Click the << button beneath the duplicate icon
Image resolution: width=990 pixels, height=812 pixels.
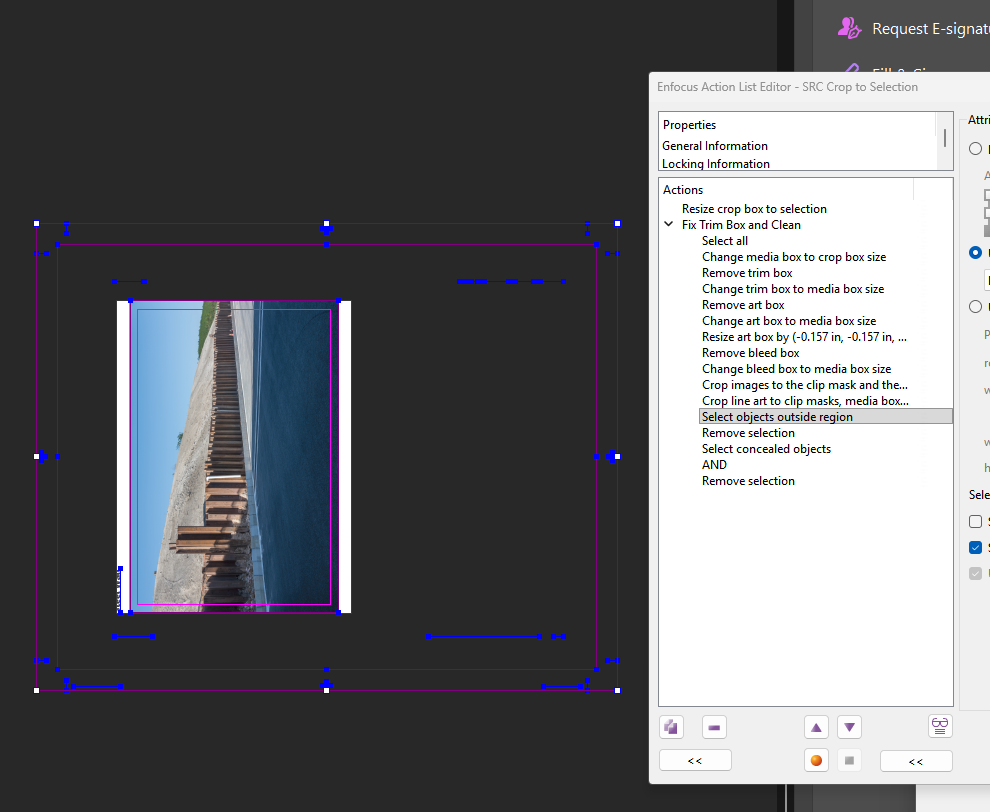pos(695,760)
